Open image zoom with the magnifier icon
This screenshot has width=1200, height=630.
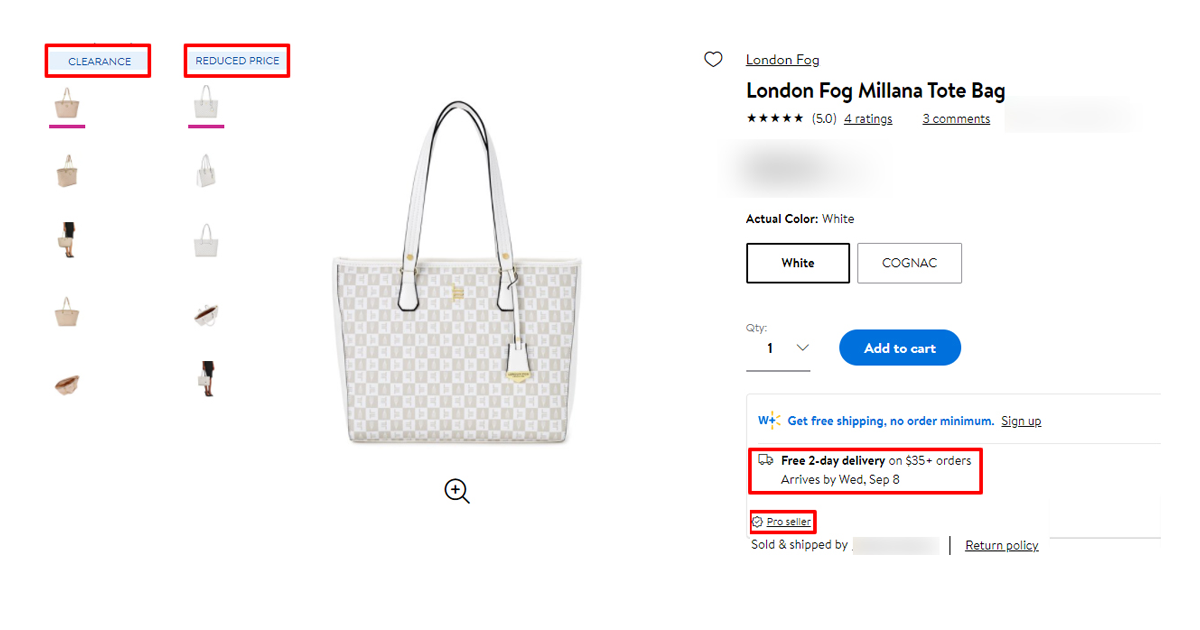(x=456, y=491)
